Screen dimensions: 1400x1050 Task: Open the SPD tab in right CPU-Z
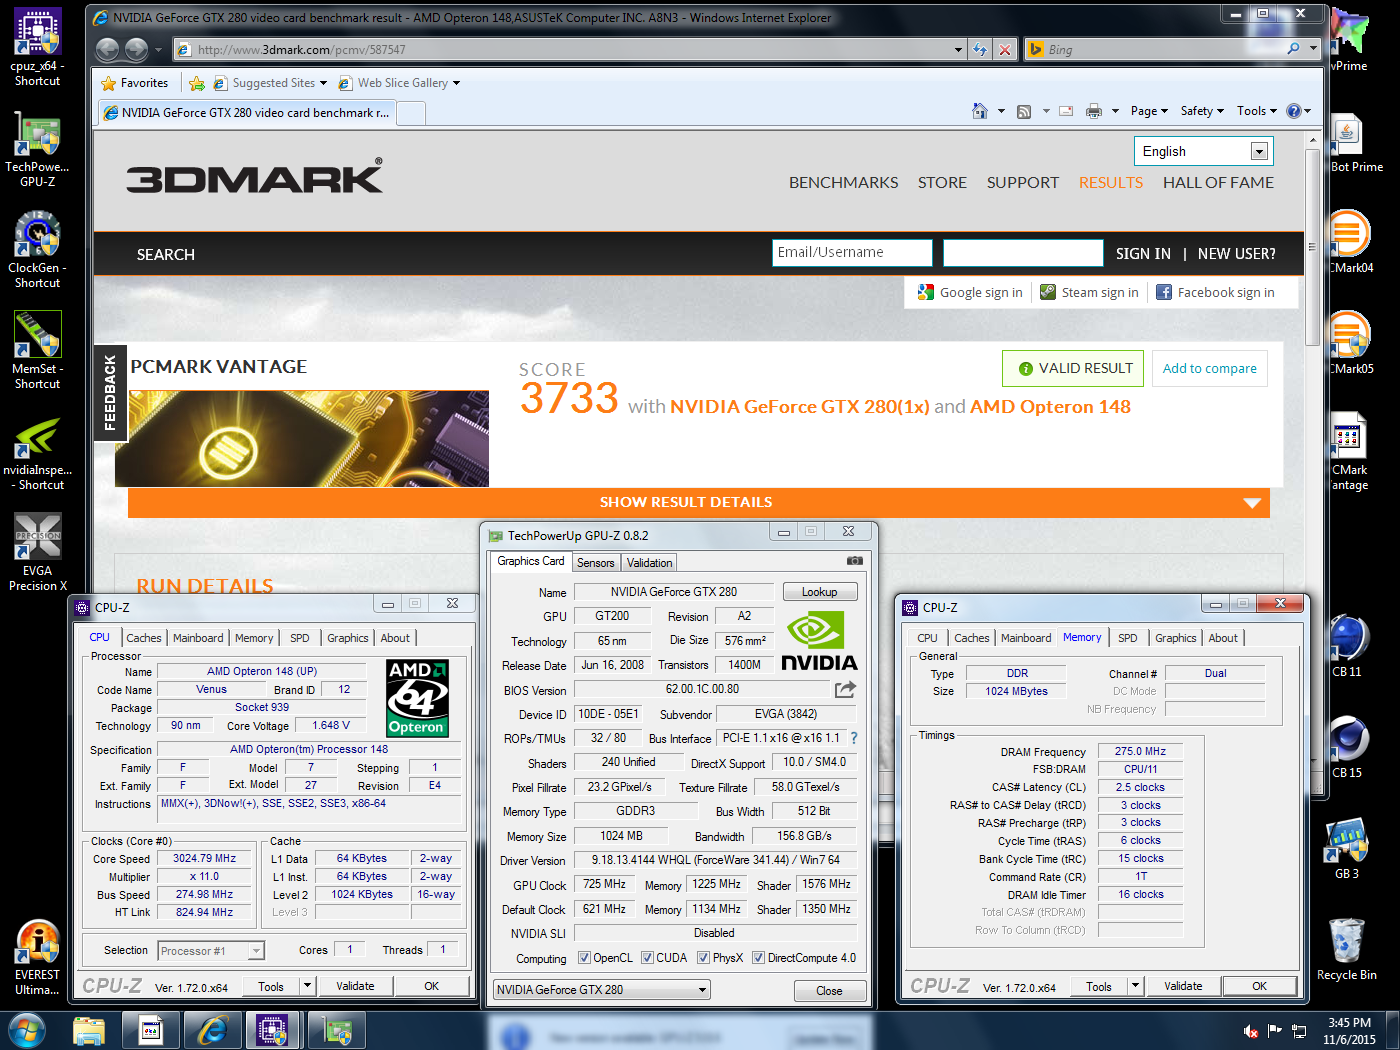1127,637
